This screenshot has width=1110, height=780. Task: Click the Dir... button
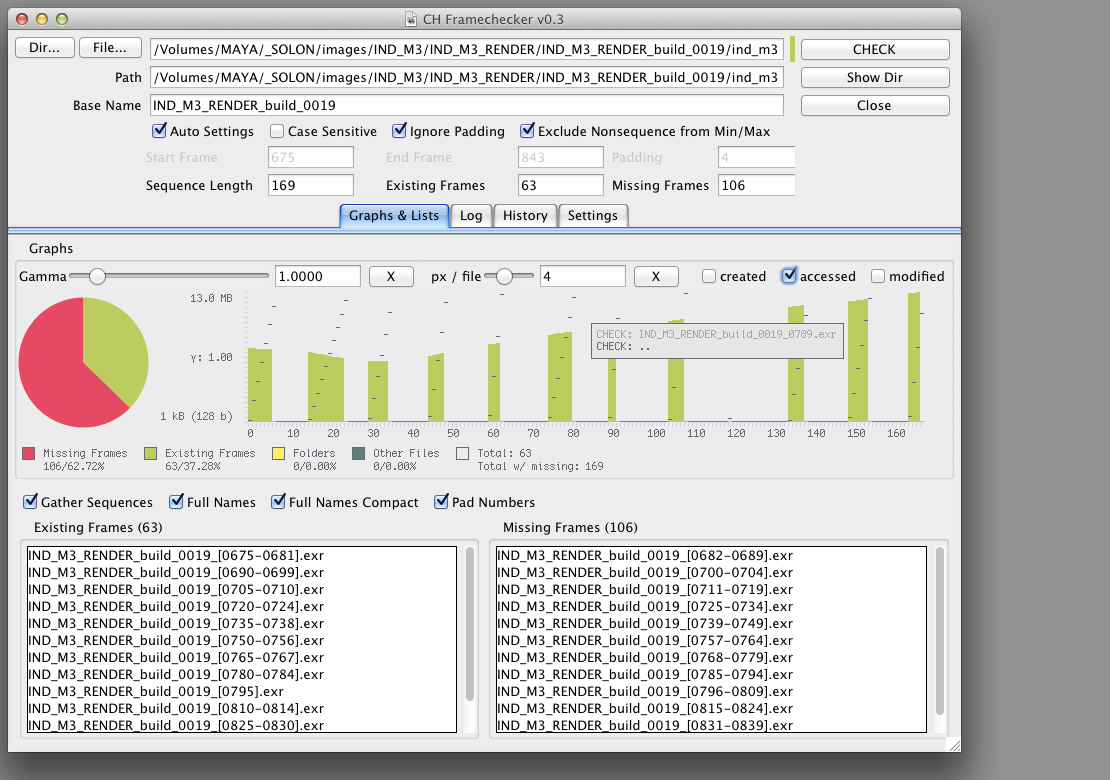(45, 48)
